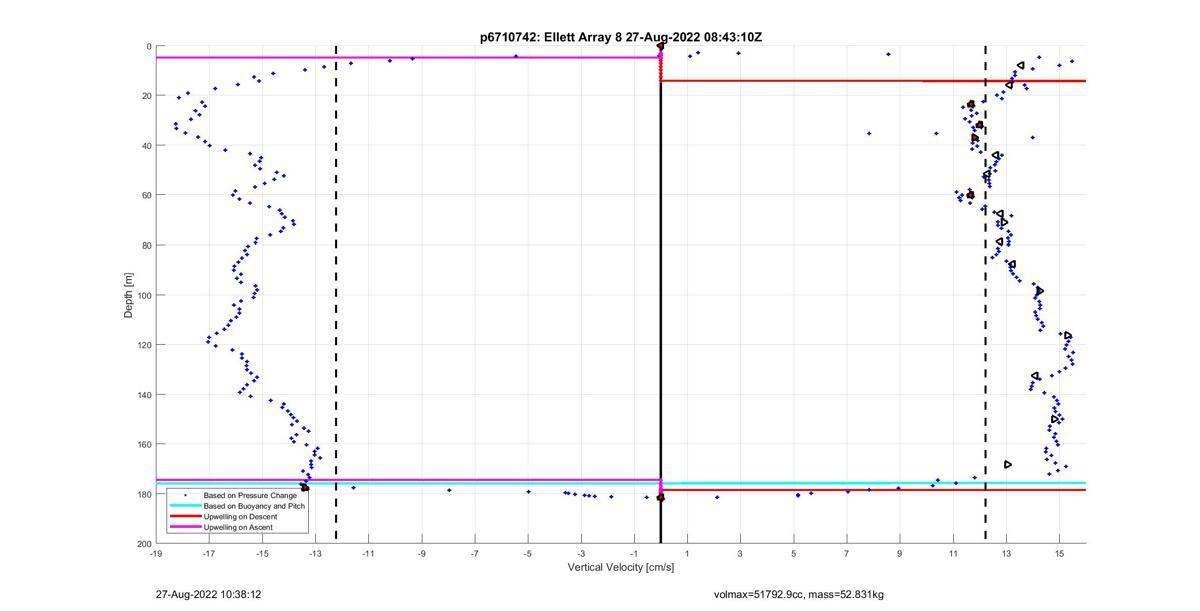Click the solid black zero-velocity vertical line
The height and width of the screenshot is (611, 1200).
[661, 295]
